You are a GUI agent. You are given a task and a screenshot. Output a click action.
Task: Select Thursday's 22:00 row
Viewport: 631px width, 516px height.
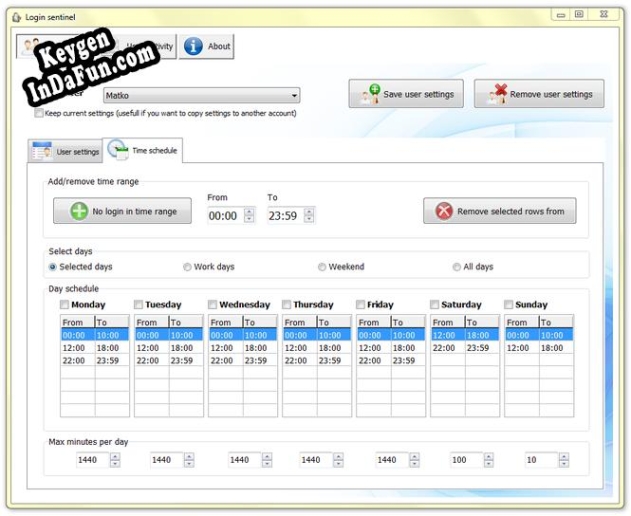[x=317, y=360]
